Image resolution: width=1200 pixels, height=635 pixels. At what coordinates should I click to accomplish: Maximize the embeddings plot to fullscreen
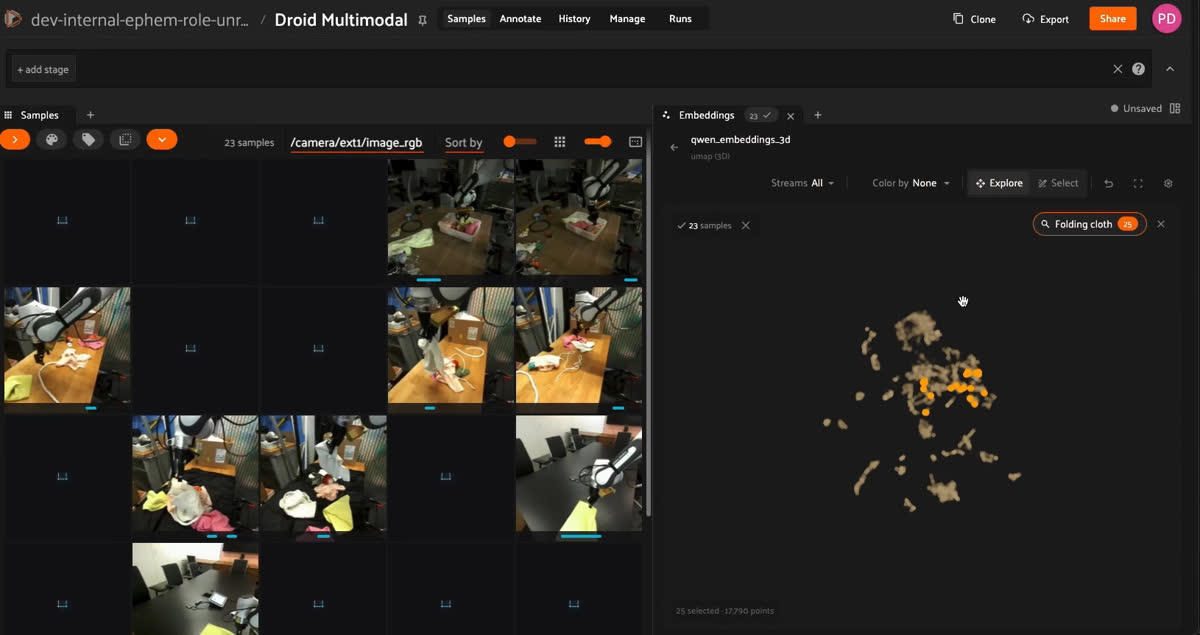point(1138,183)
